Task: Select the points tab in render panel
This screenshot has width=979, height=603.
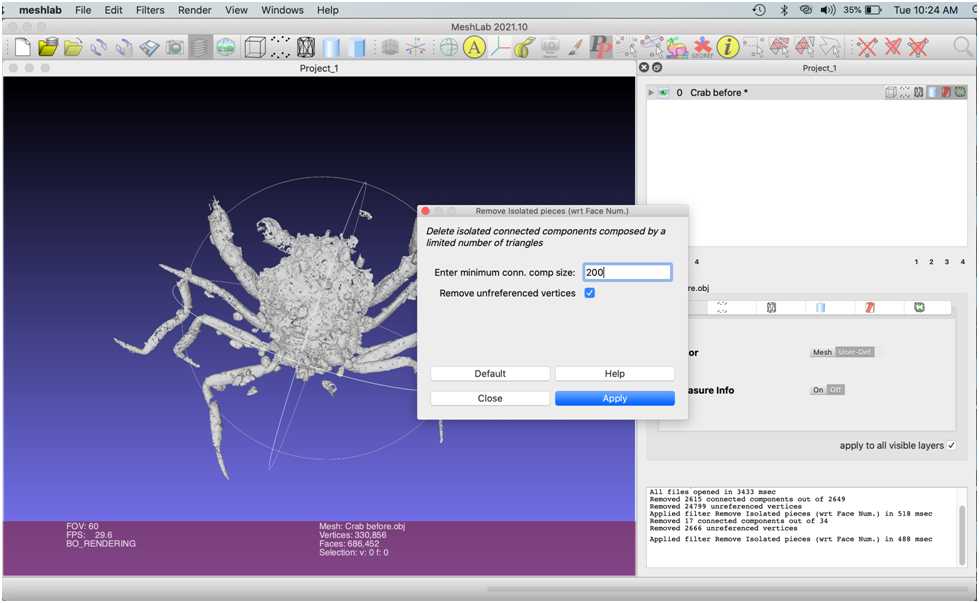Action: point(722,307)
